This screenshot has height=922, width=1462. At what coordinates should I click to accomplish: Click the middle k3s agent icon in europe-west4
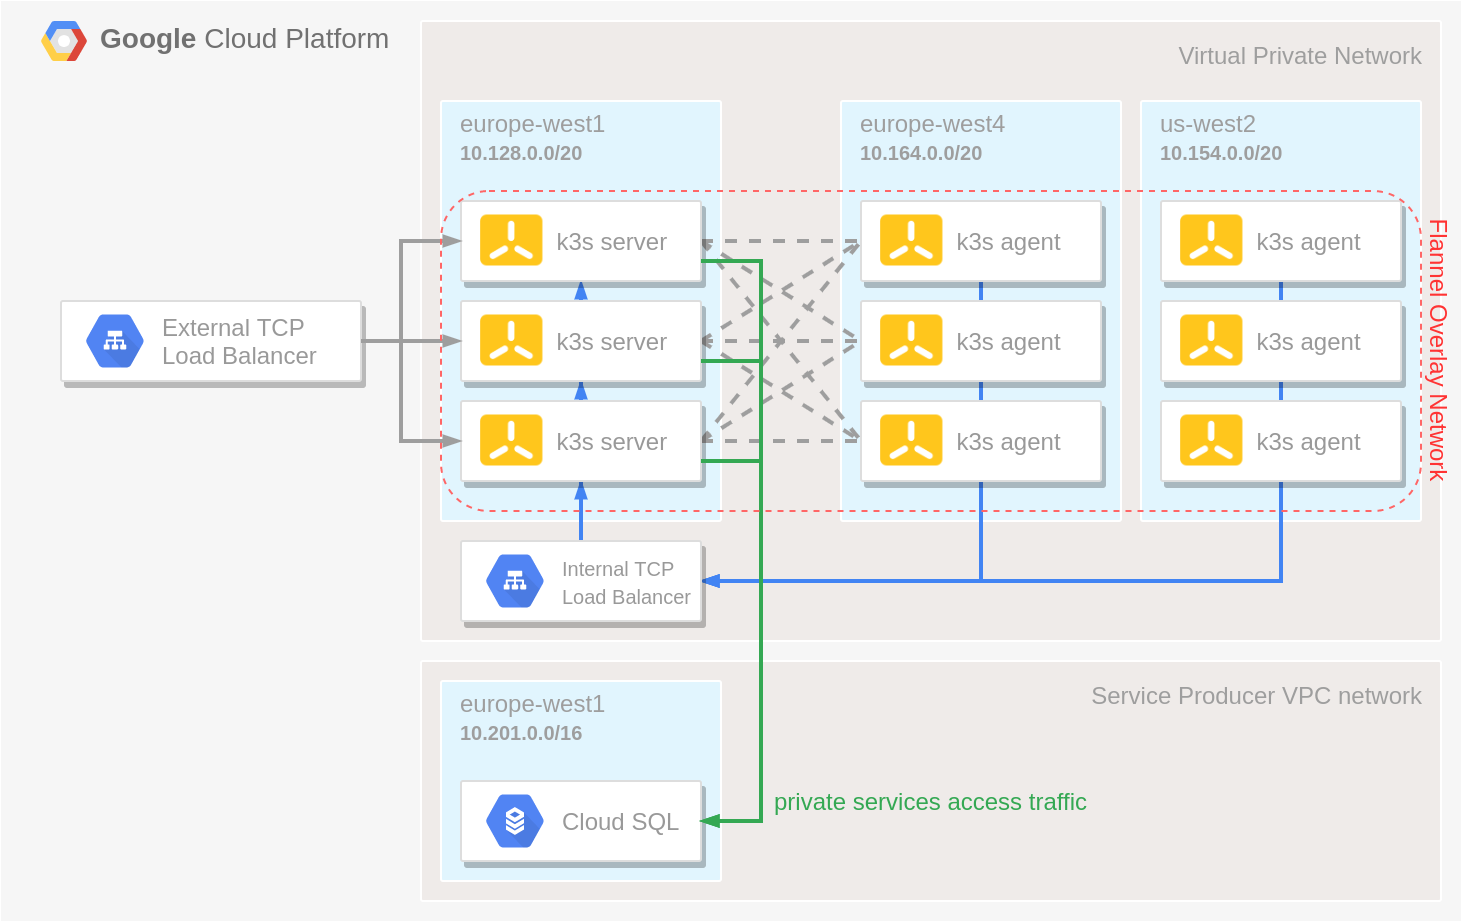[911, 340]
